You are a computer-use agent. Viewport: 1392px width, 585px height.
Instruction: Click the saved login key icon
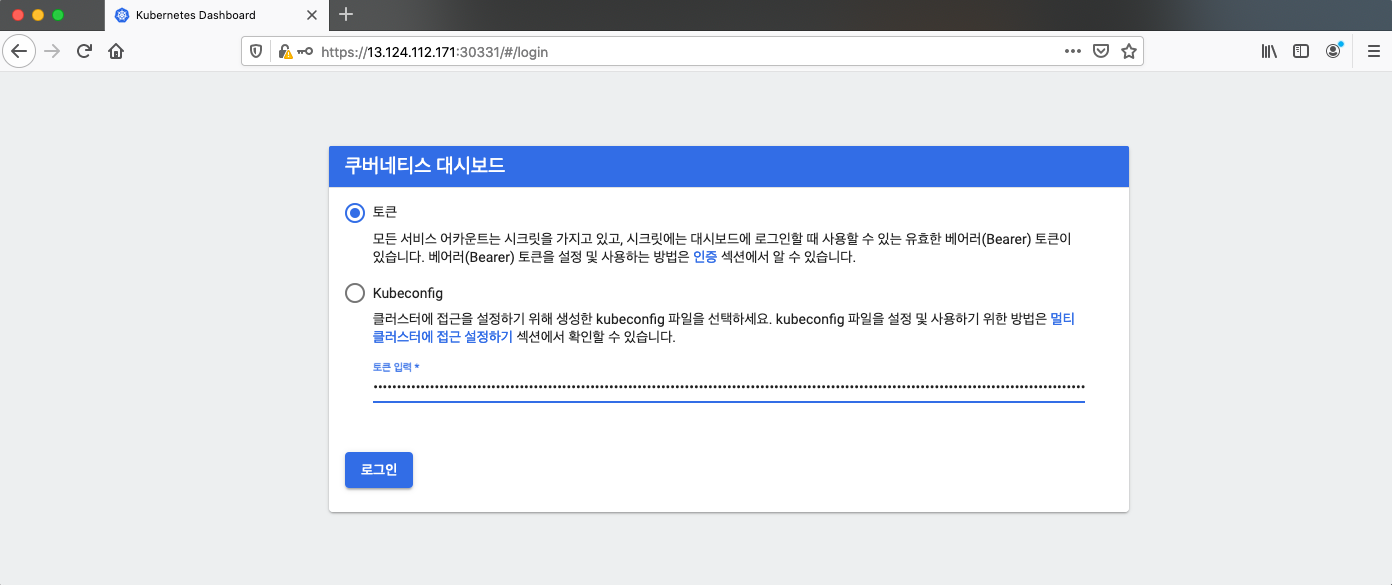(304, 51)
